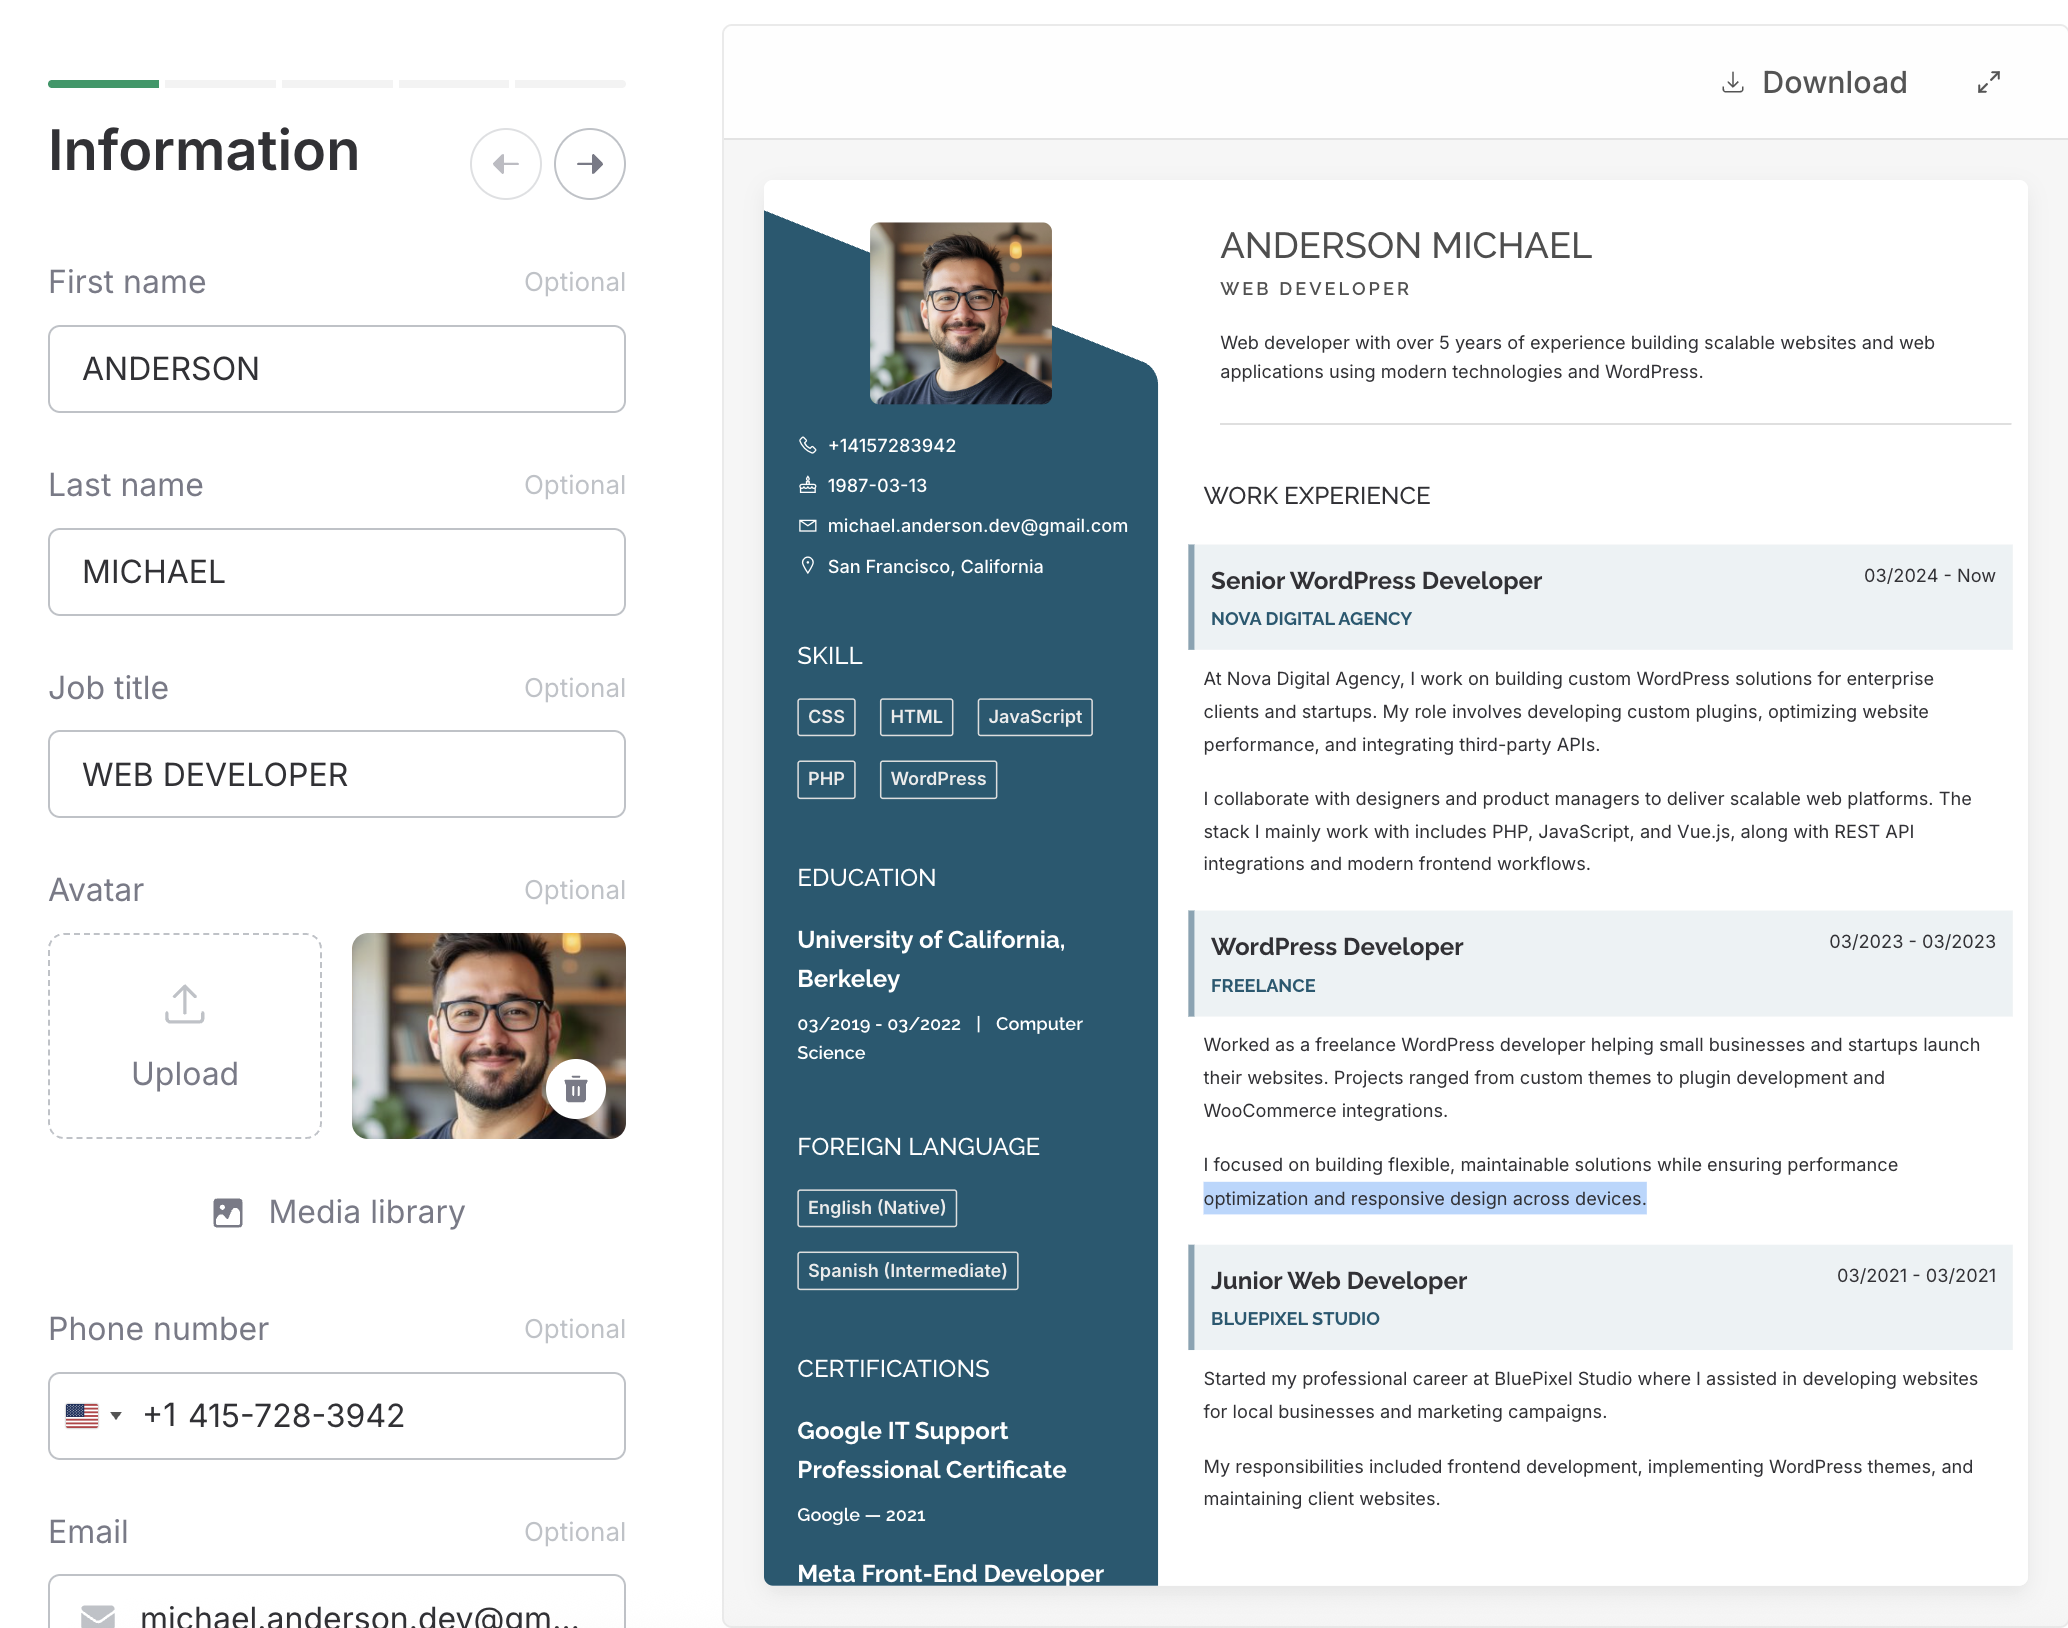Screen dimensions: 2068x1628
Task: Click the phone number input
Action: click(x=380, y=1416)
